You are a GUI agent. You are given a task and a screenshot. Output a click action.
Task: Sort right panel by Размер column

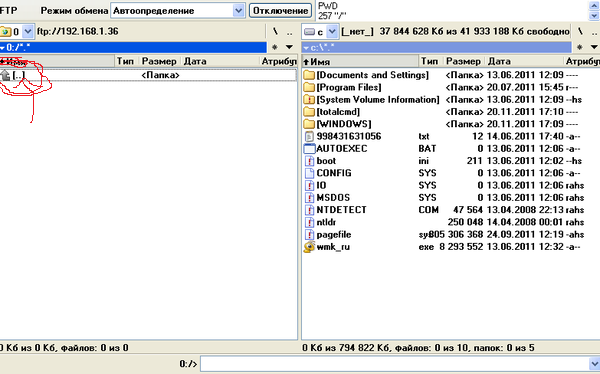point(463,61)
